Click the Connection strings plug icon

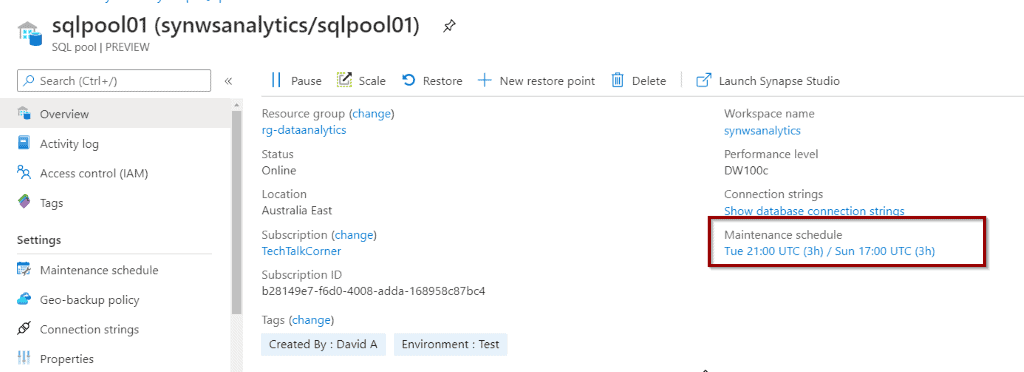coord(24,329)
